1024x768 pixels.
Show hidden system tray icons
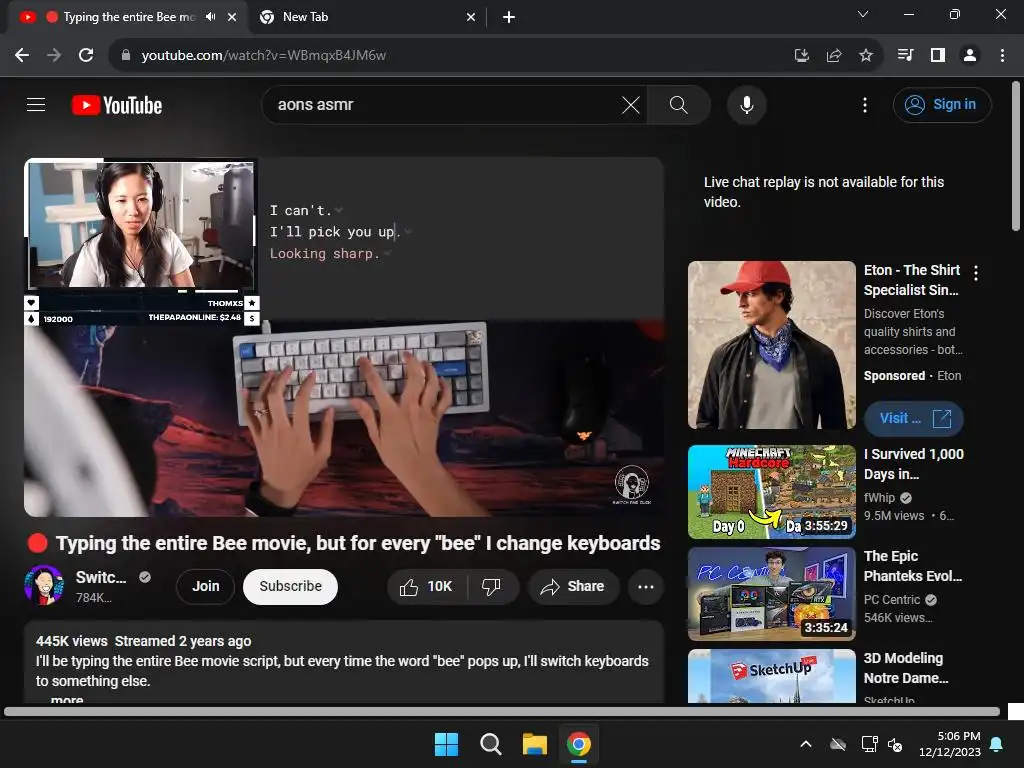click(806, 744)
